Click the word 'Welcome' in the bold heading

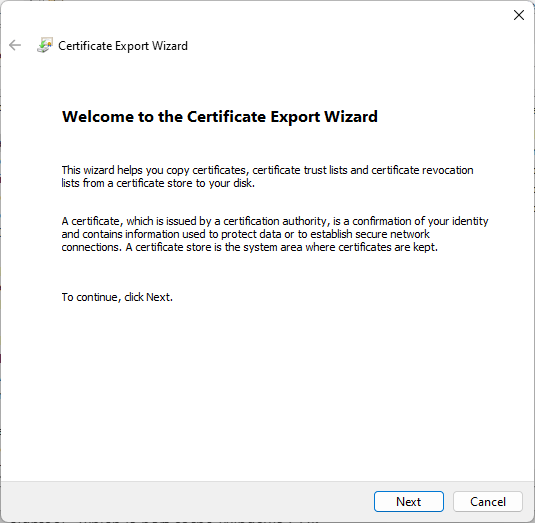[98, 117]
